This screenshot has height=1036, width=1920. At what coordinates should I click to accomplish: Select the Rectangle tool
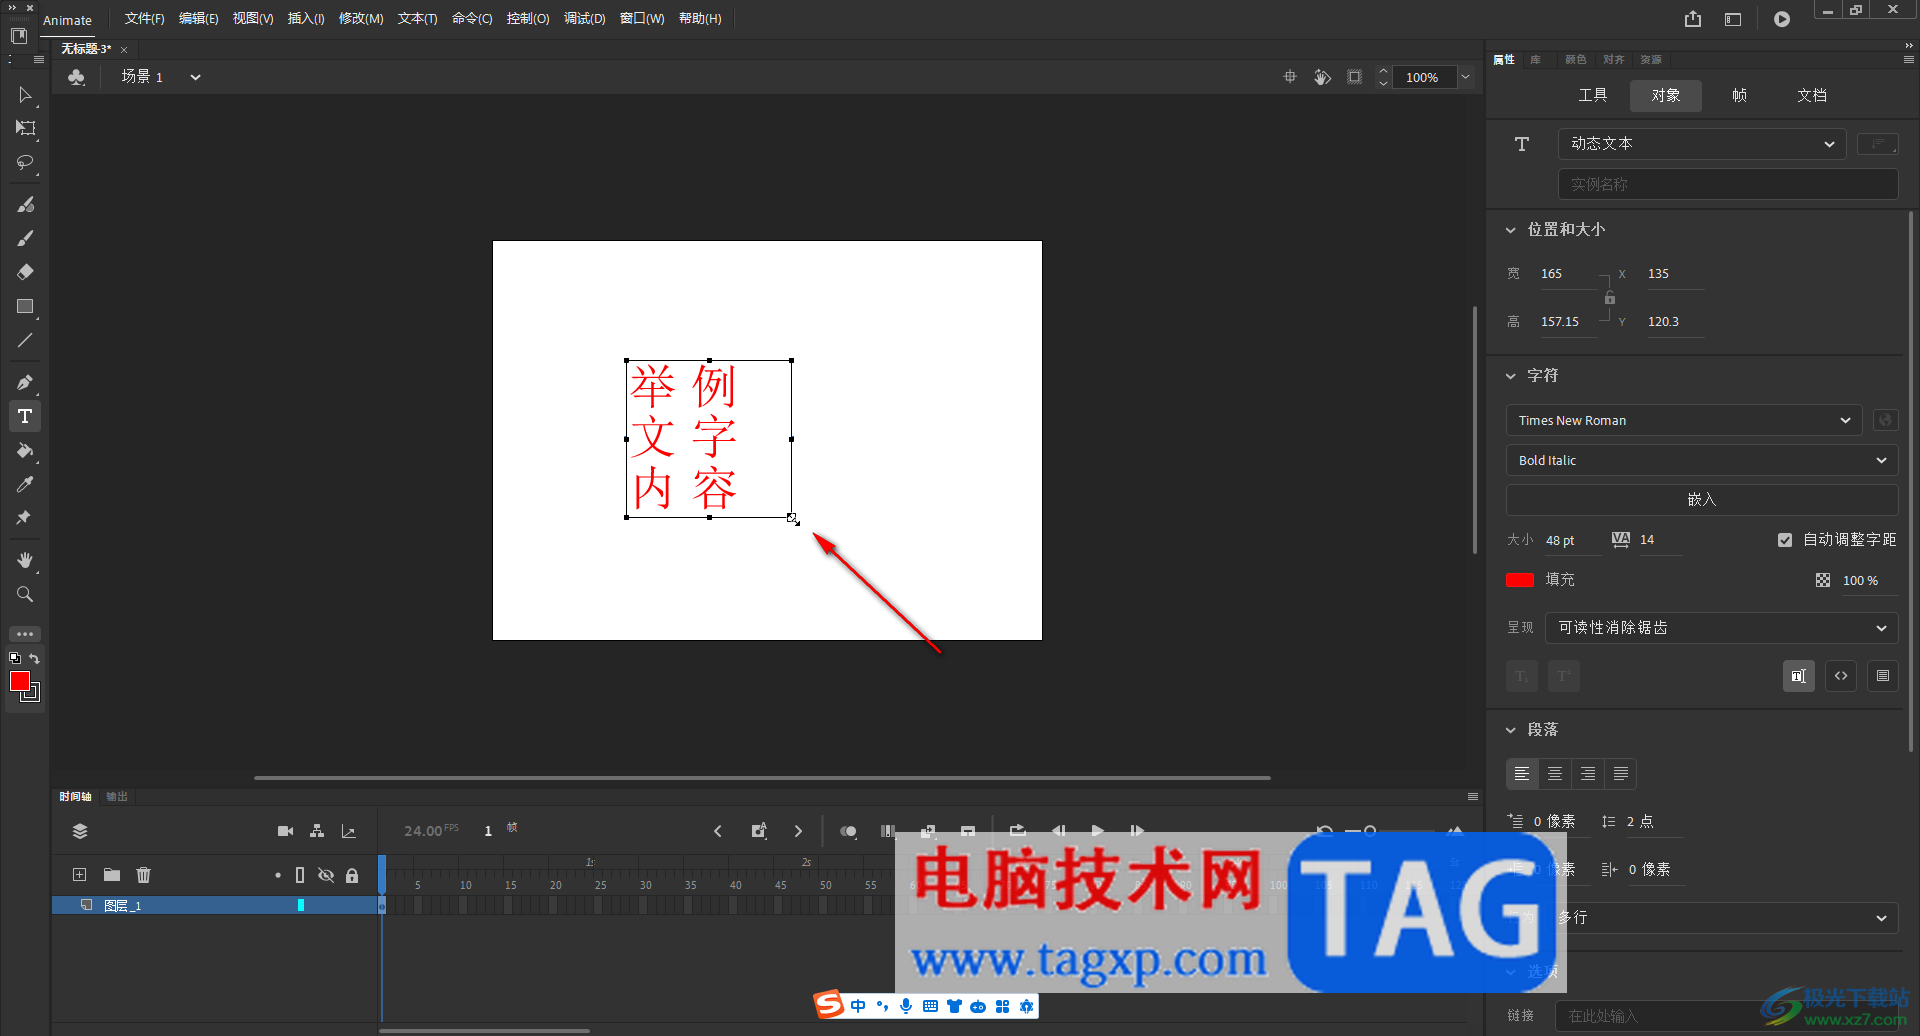pos(25,306)
